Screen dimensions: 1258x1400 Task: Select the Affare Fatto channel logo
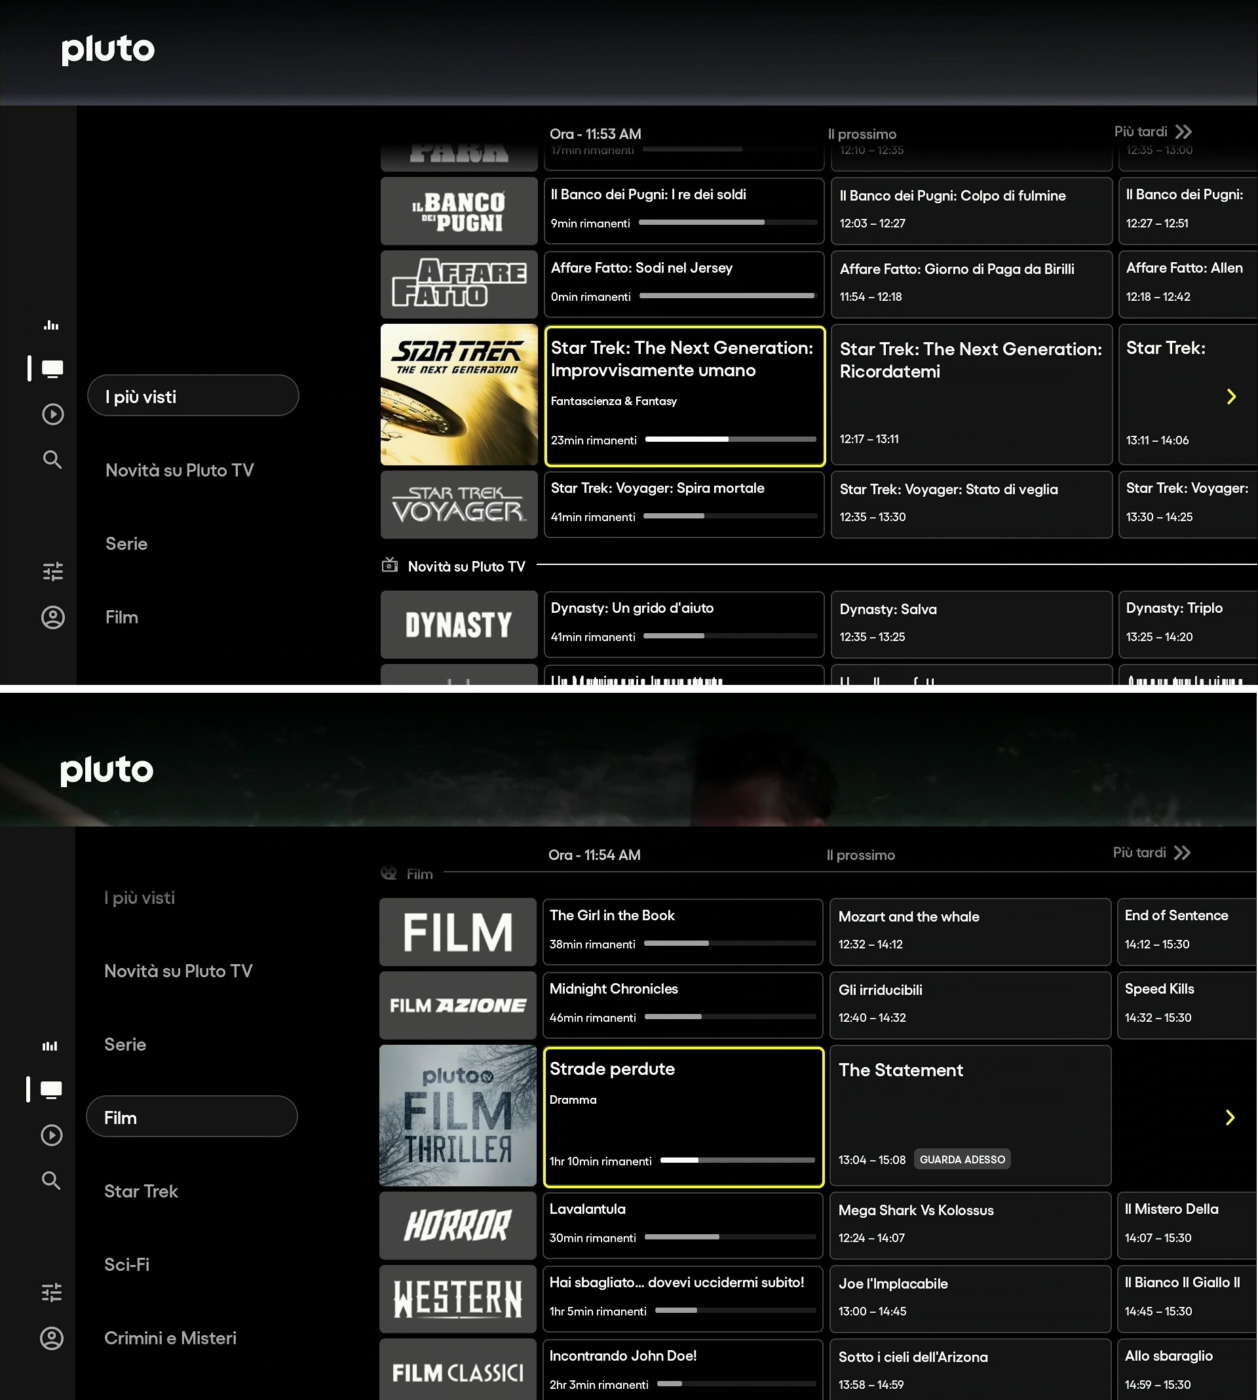[459, 284]
